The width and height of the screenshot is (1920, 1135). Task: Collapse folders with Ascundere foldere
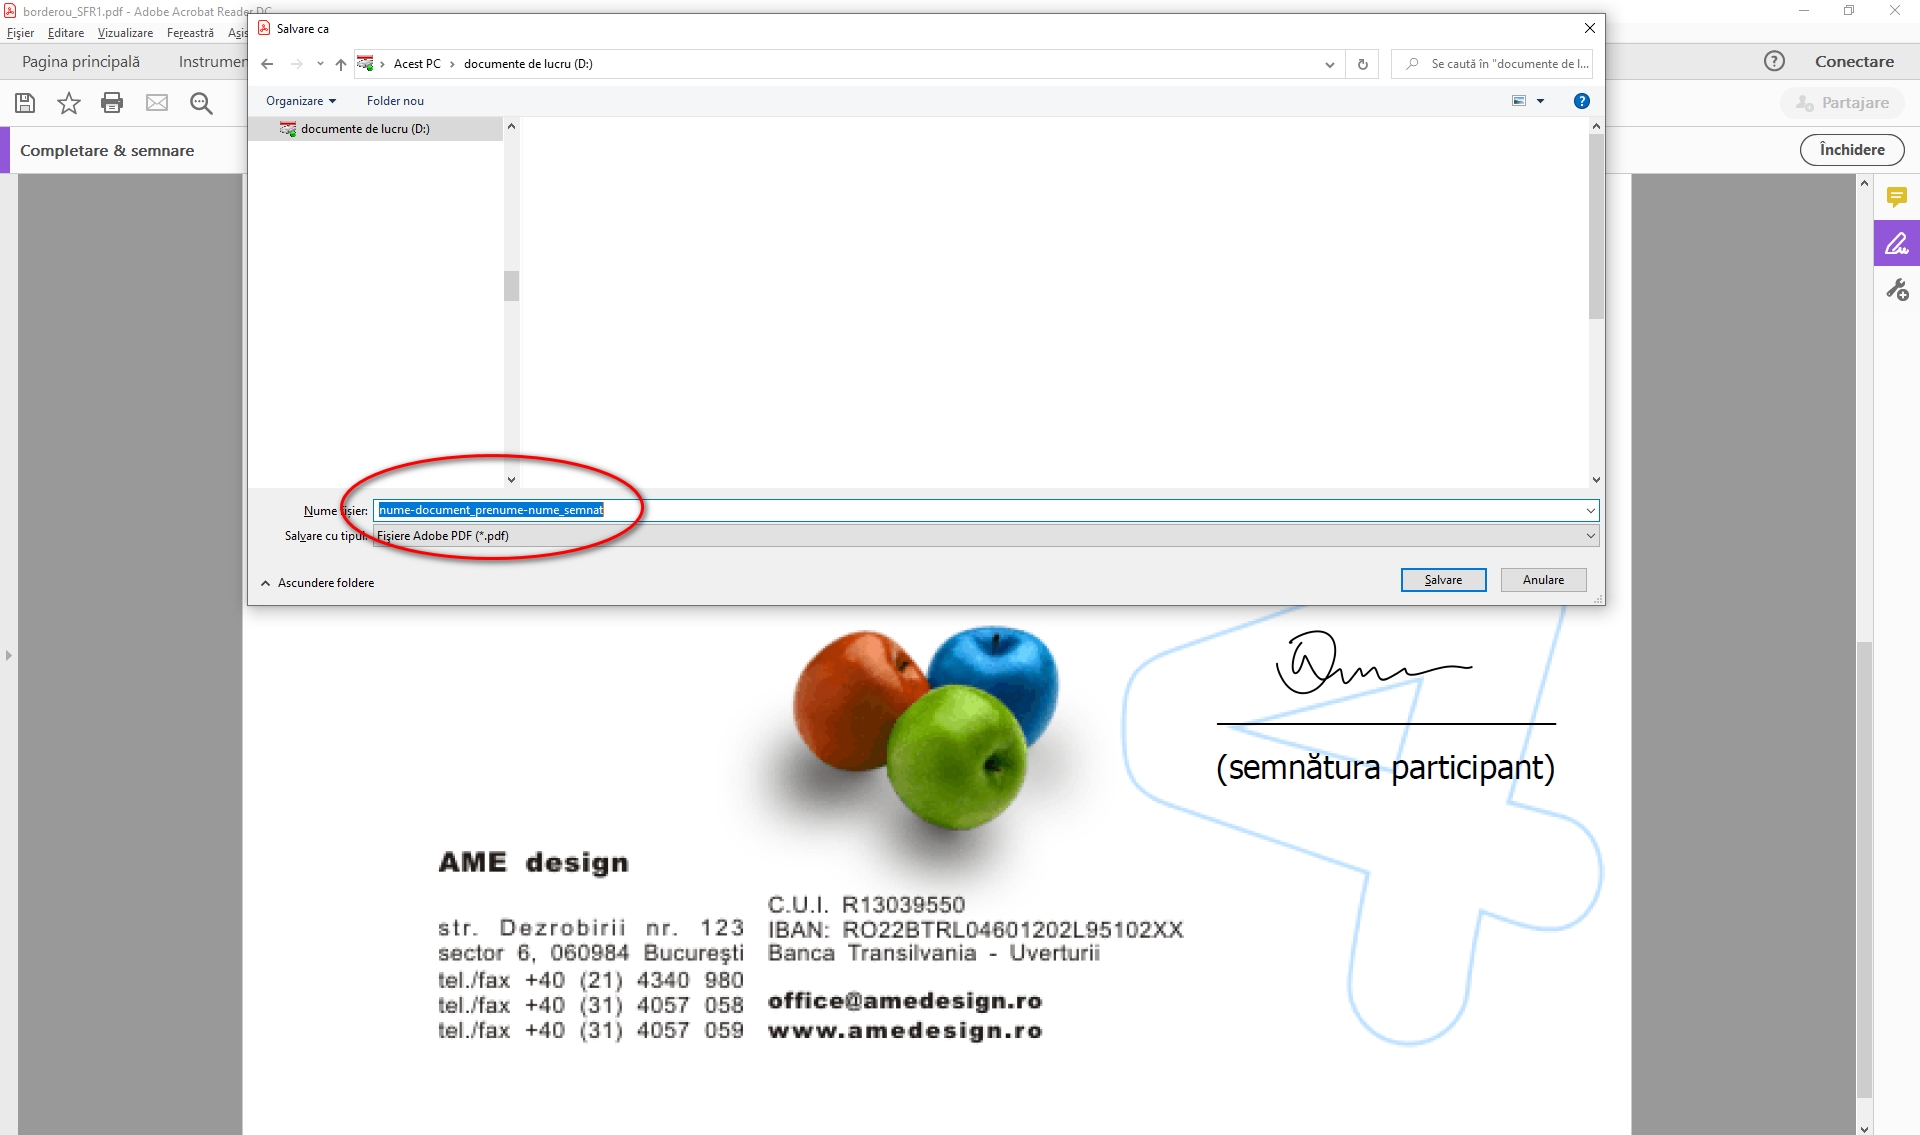[x=317, y=583]
